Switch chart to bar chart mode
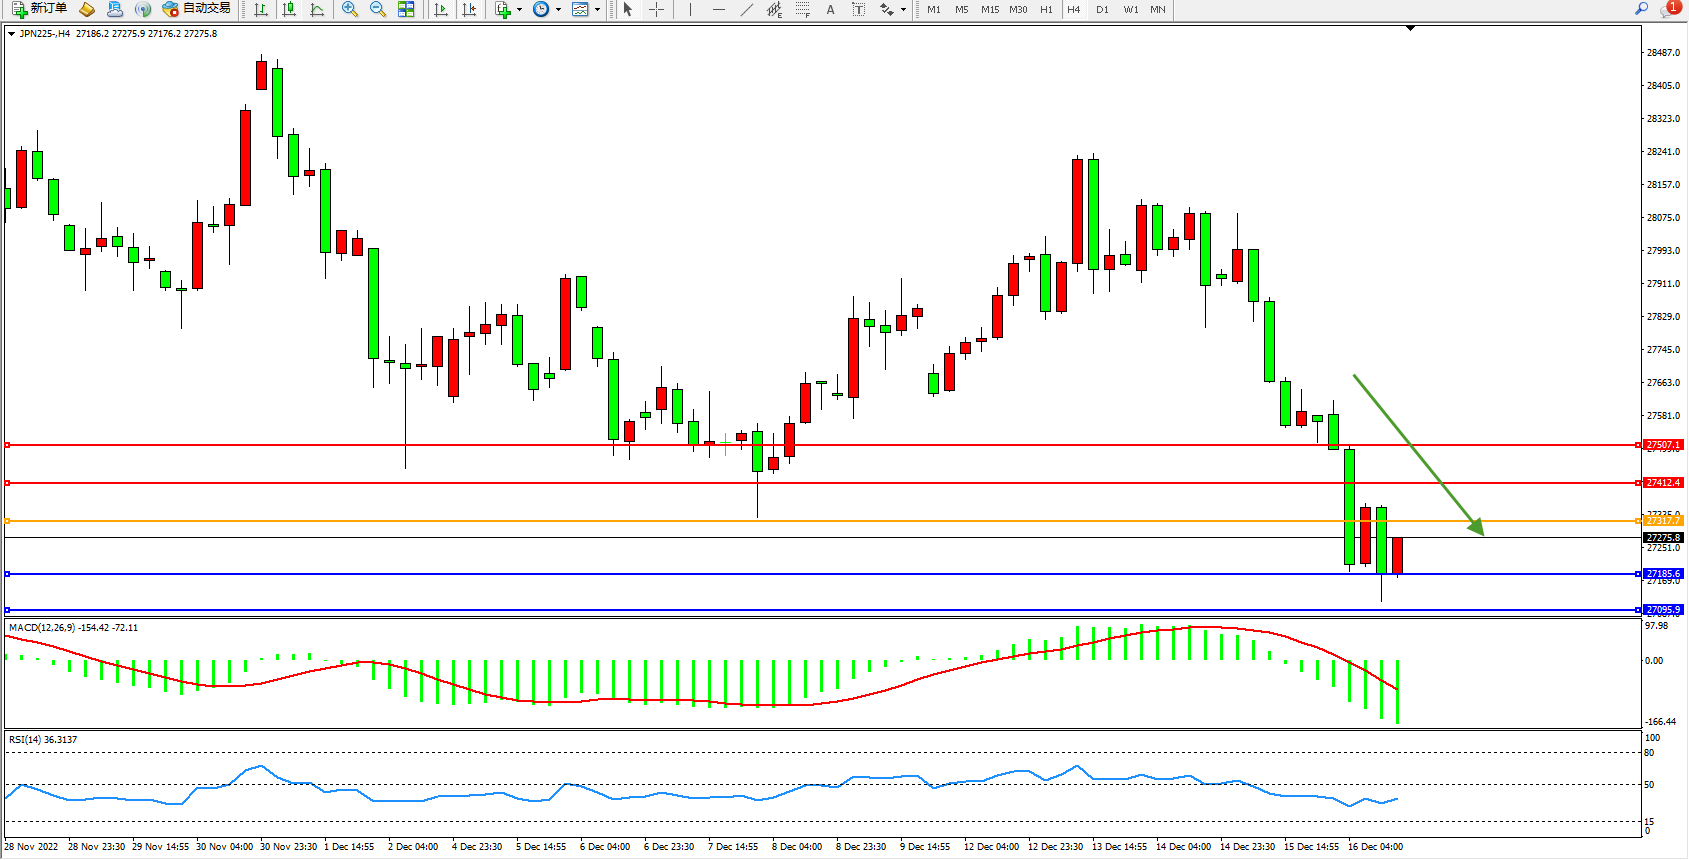The height and width of the screenshot is (860, 1689). click(261, 9)
